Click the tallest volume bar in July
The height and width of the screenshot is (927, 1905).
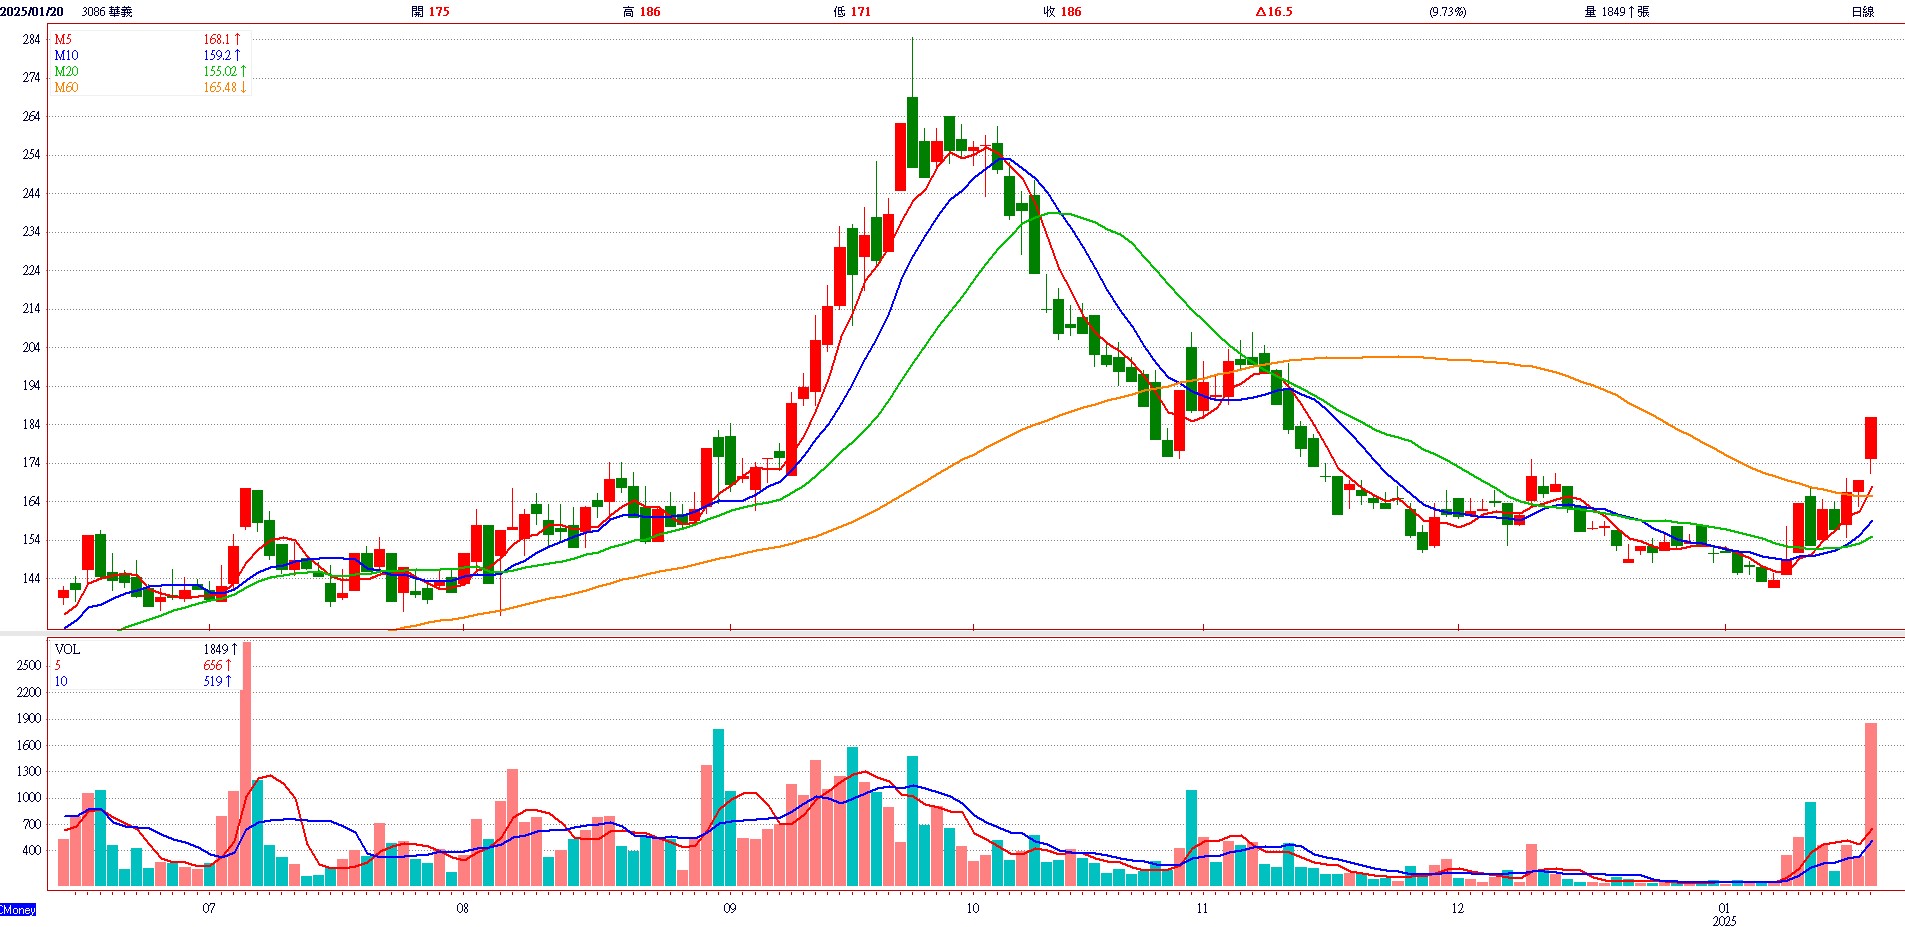[247, 764]
